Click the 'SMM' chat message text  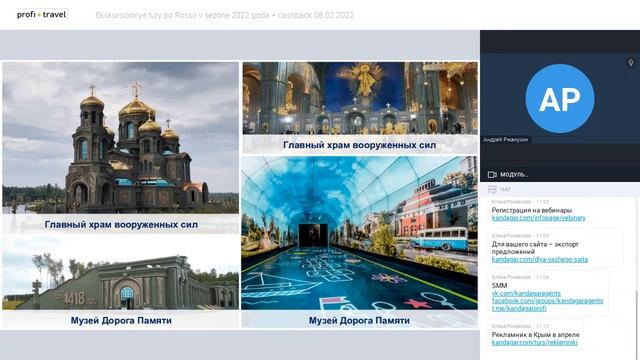(499, 286)
